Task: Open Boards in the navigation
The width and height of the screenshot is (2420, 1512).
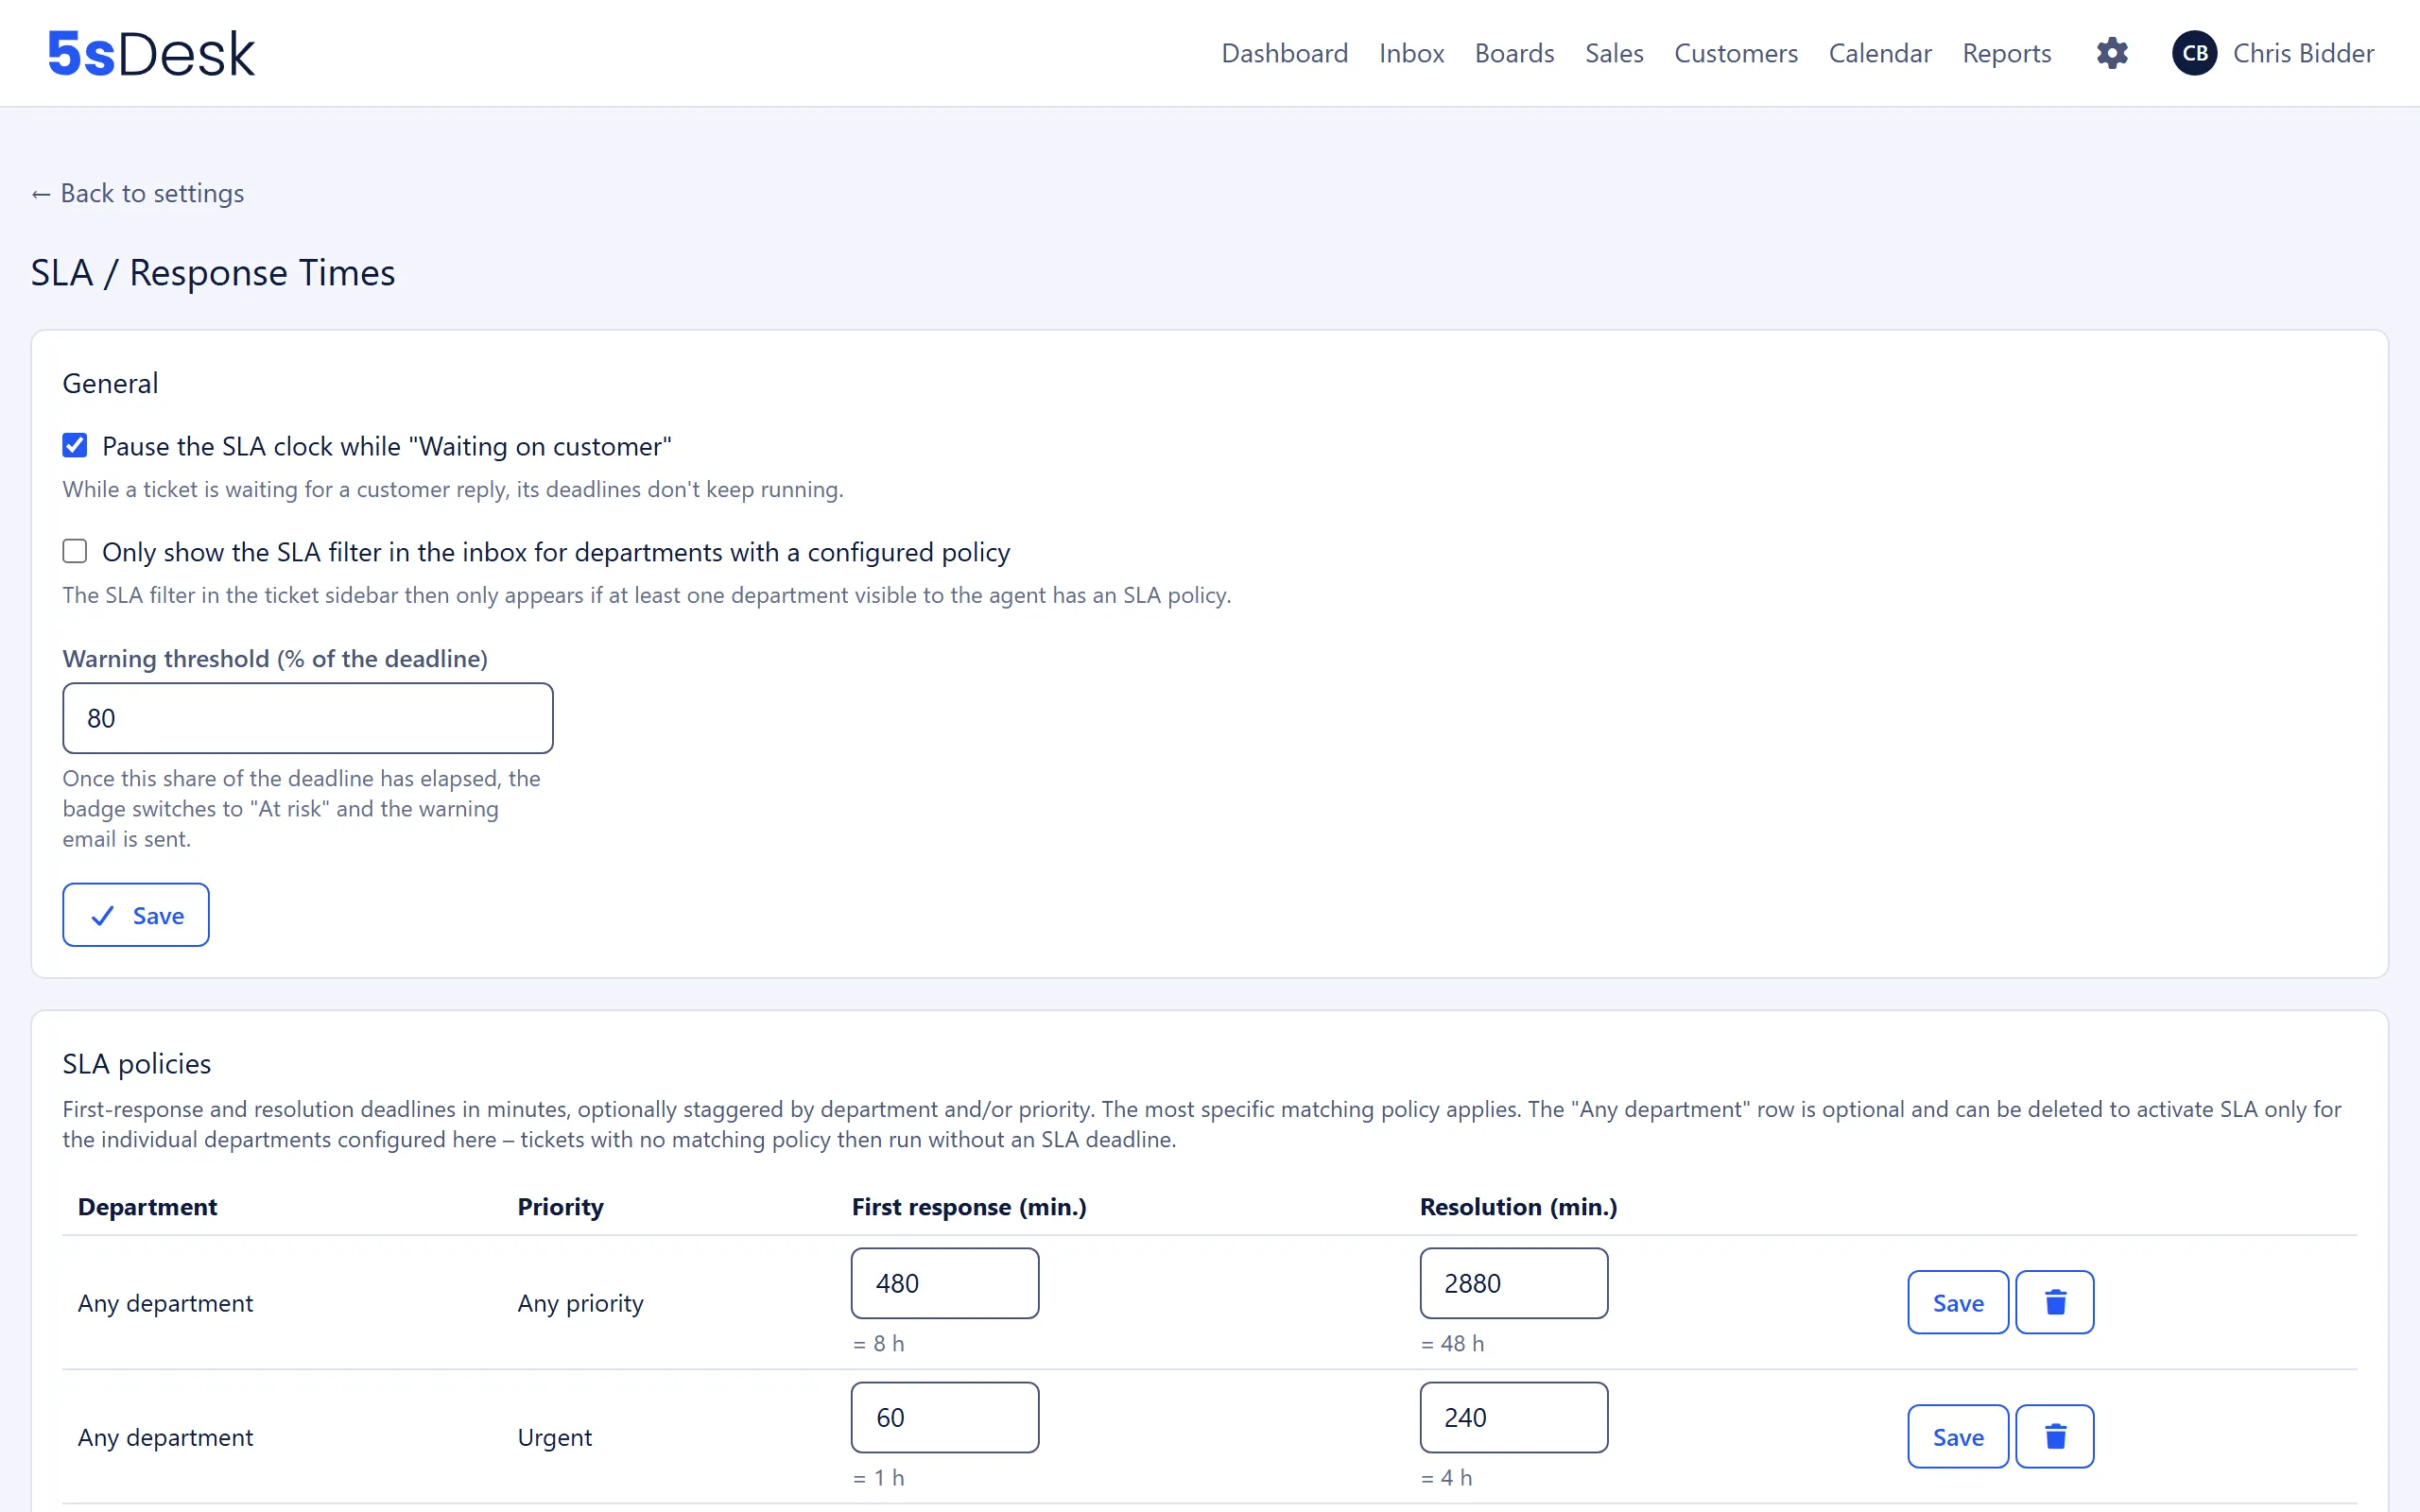Action: (x=1514, y=53)
